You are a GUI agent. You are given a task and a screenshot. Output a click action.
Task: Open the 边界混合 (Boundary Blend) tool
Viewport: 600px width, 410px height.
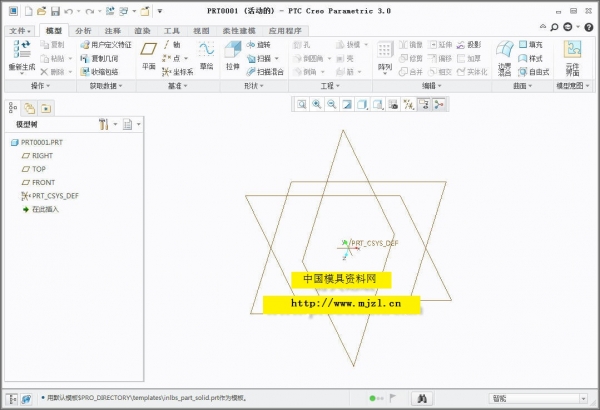505,58
